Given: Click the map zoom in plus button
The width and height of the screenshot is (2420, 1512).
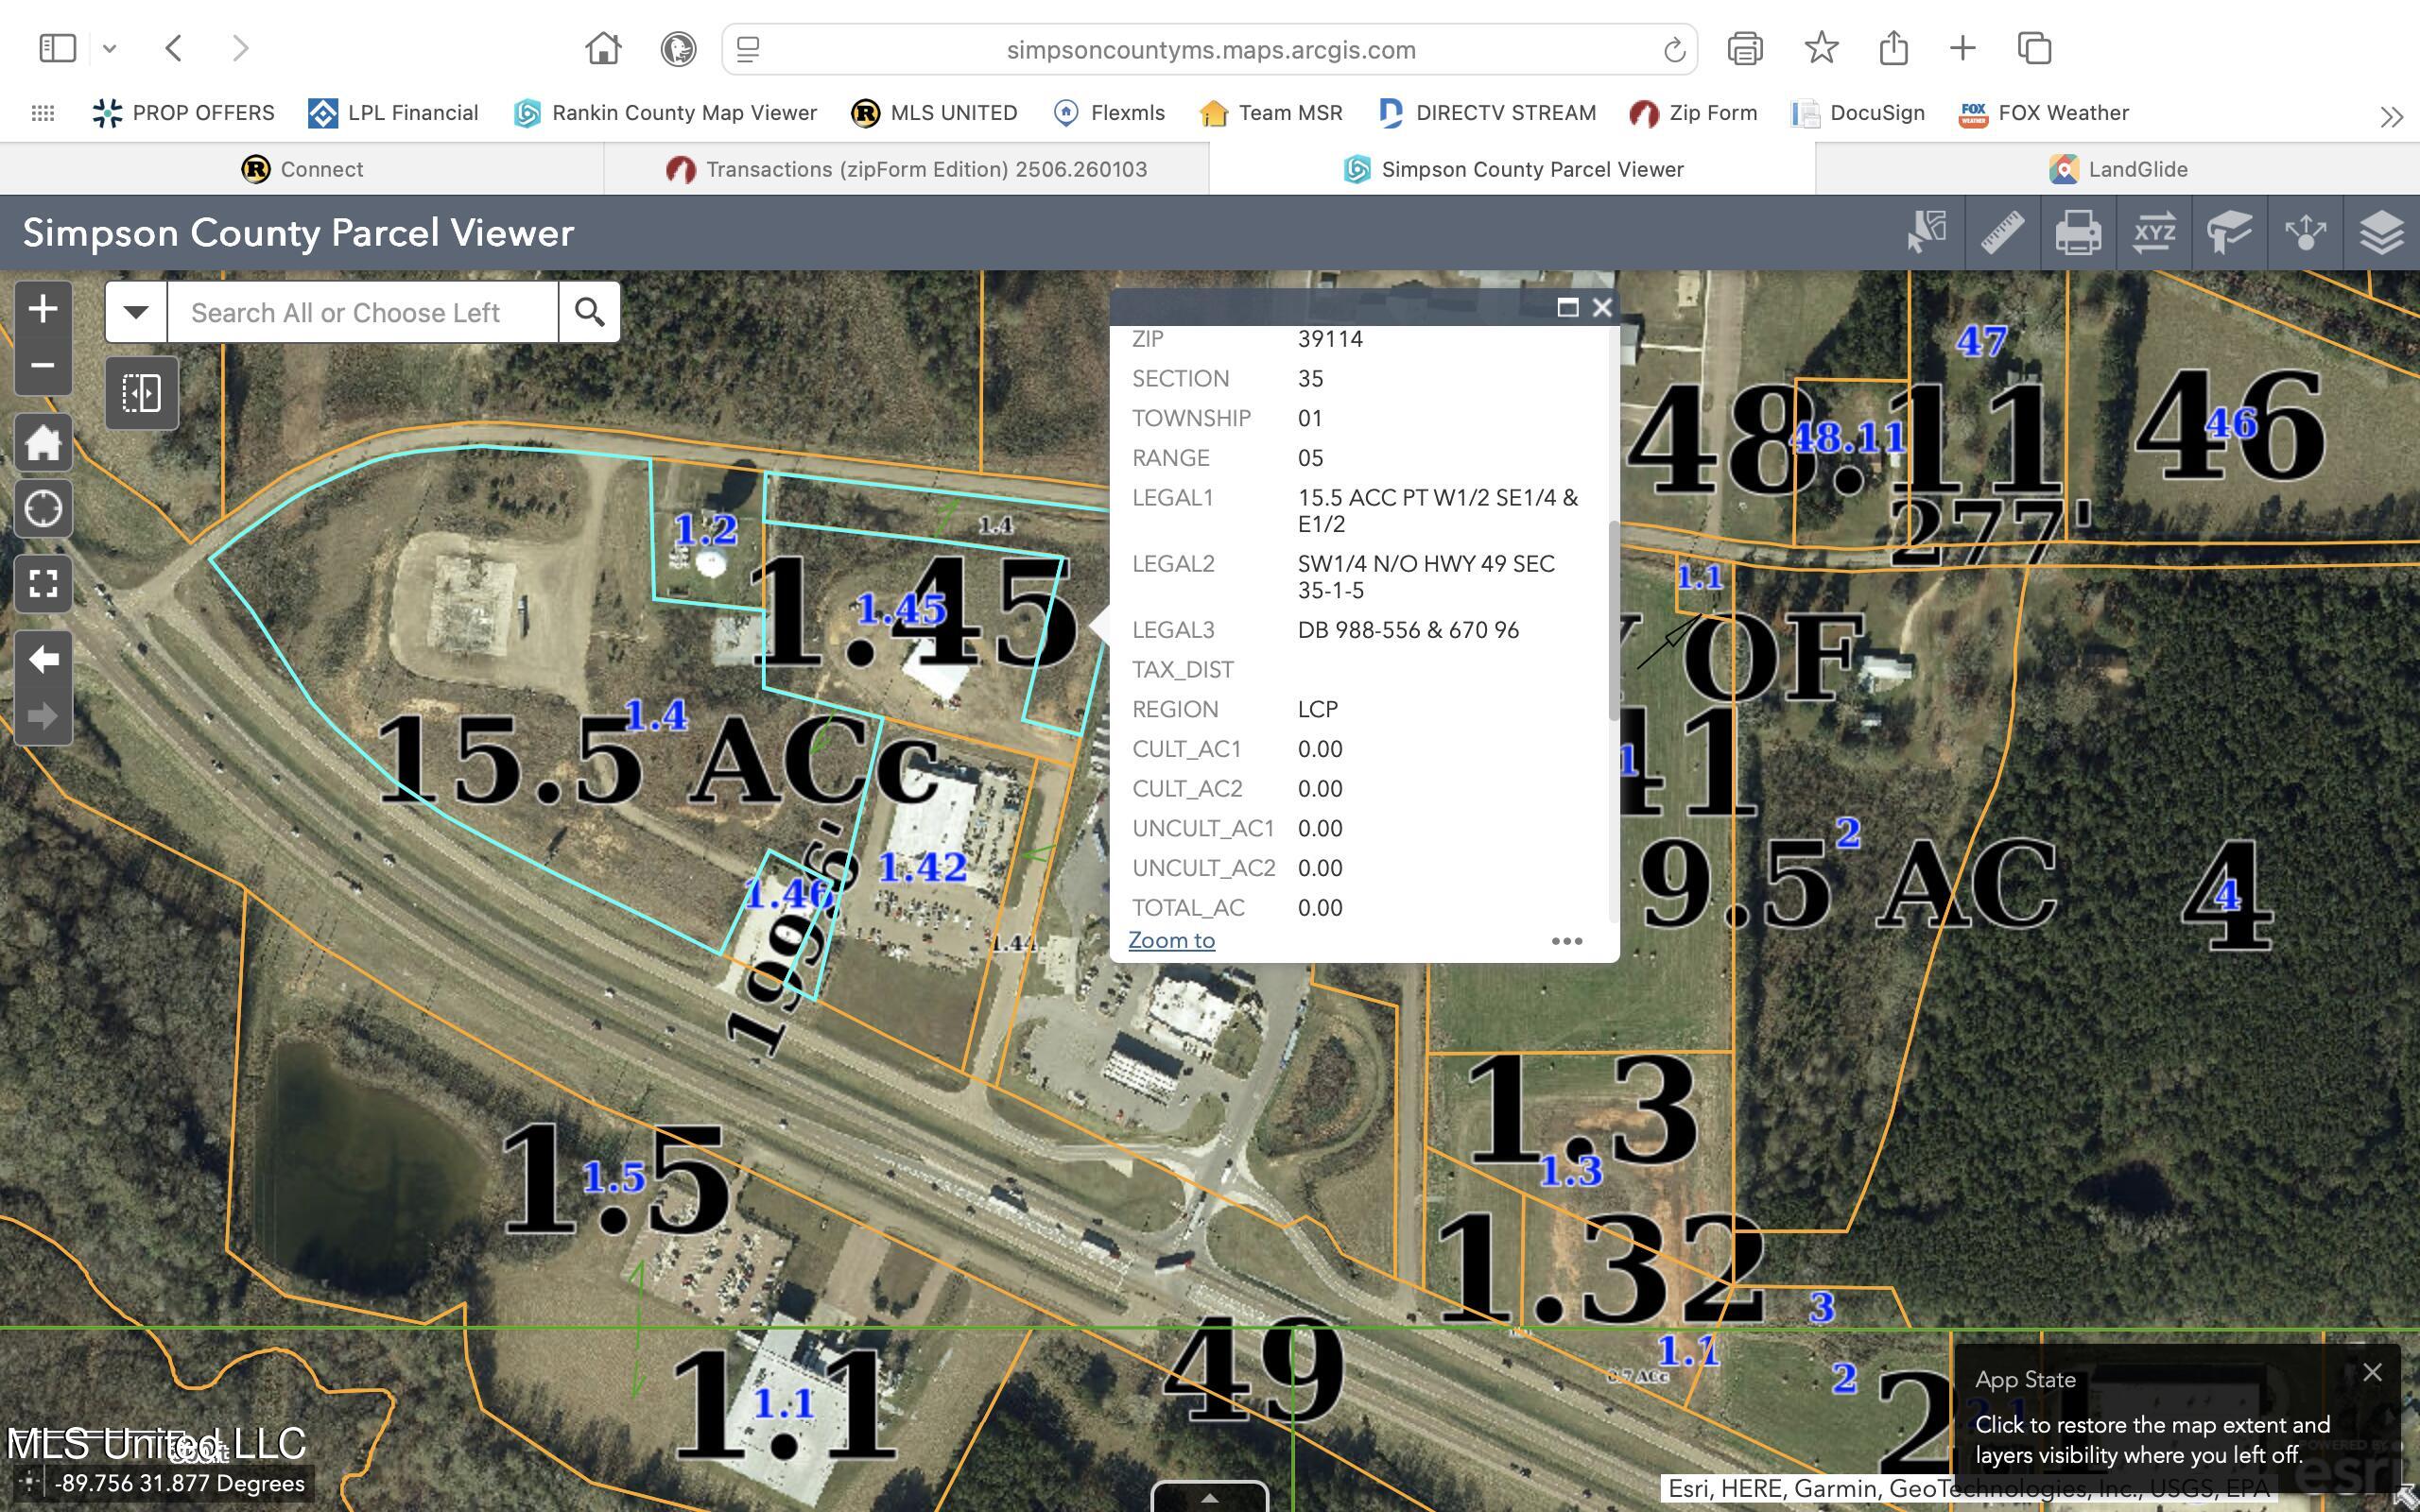Looking at the screenshot, I should pyautogui.click(x=42, y=309).
